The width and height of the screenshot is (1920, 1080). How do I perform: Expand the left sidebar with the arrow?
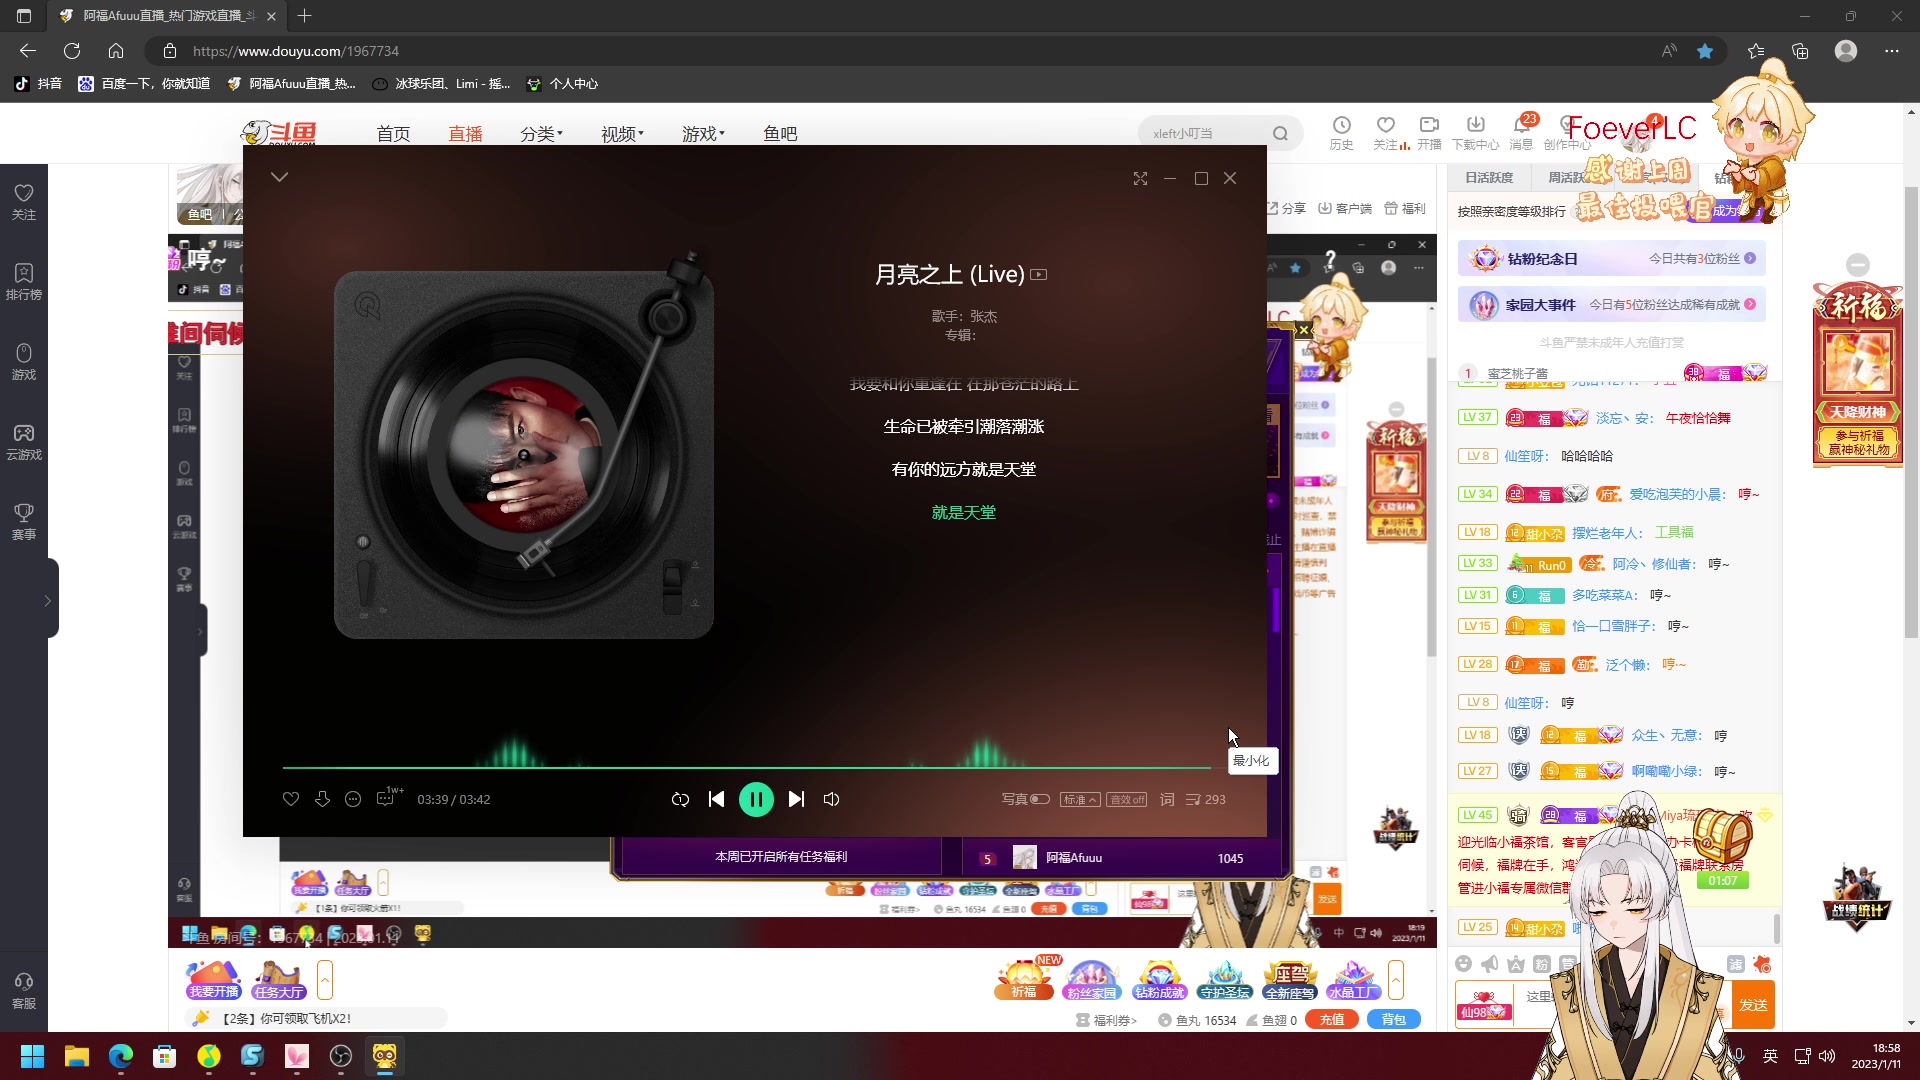[x=47, y=601]
